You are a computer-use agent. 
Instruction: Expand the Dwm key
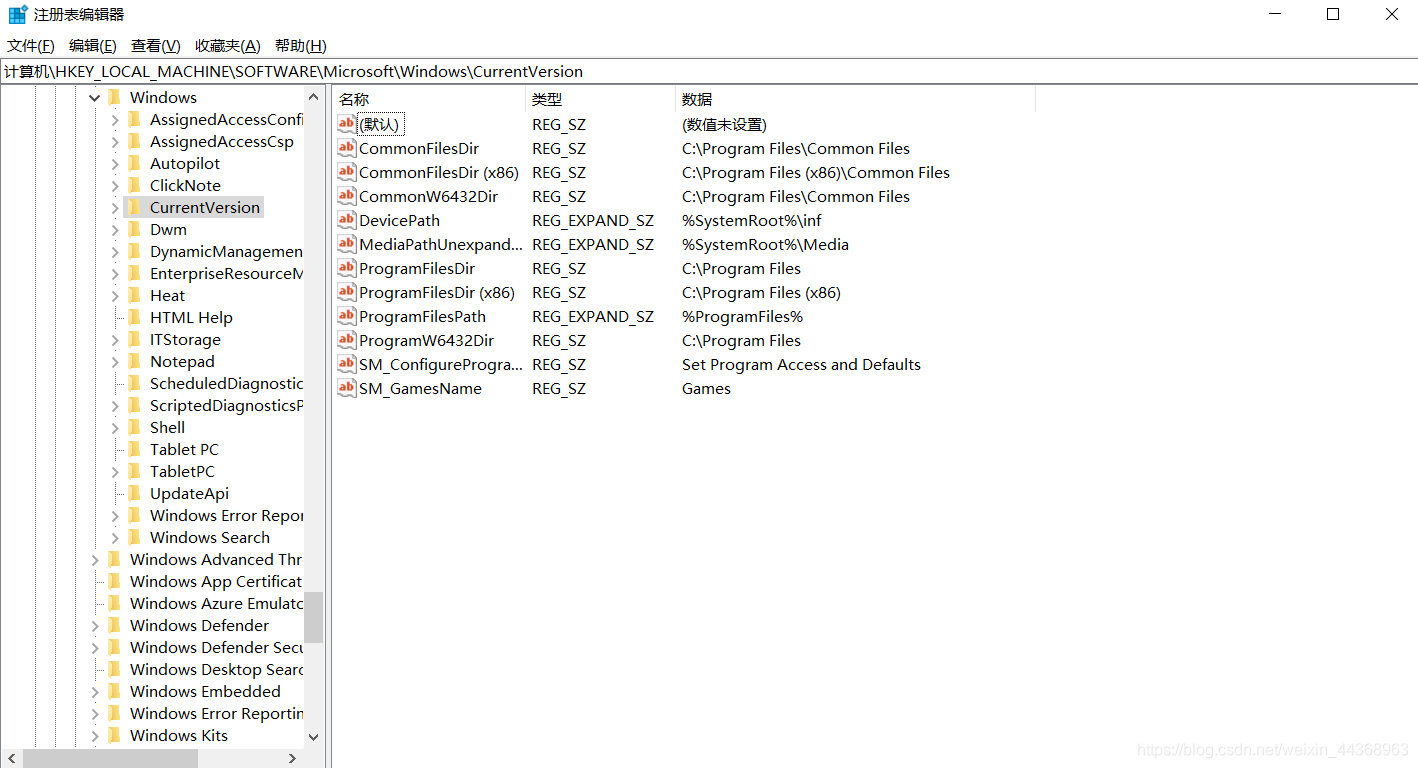(x=115, y=229)
